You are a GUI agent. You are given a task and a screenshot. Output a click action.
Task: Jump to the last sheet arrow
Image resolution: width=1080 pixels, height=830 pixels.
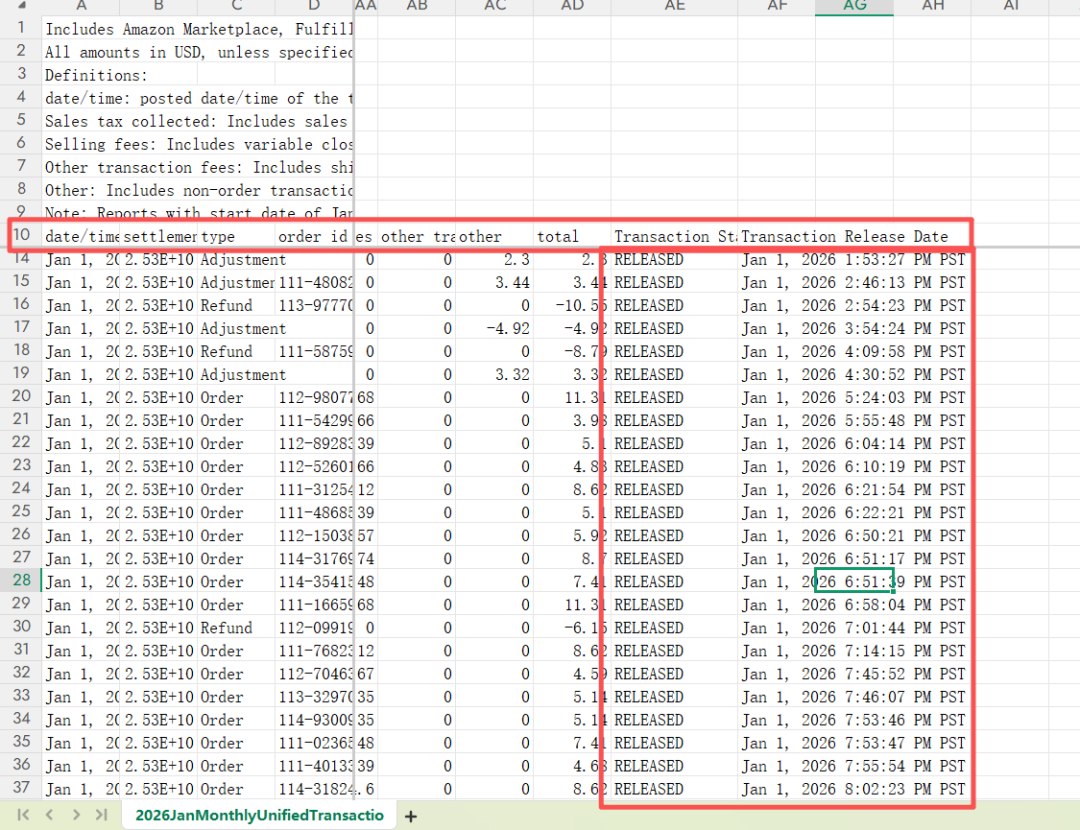point(102,815)
